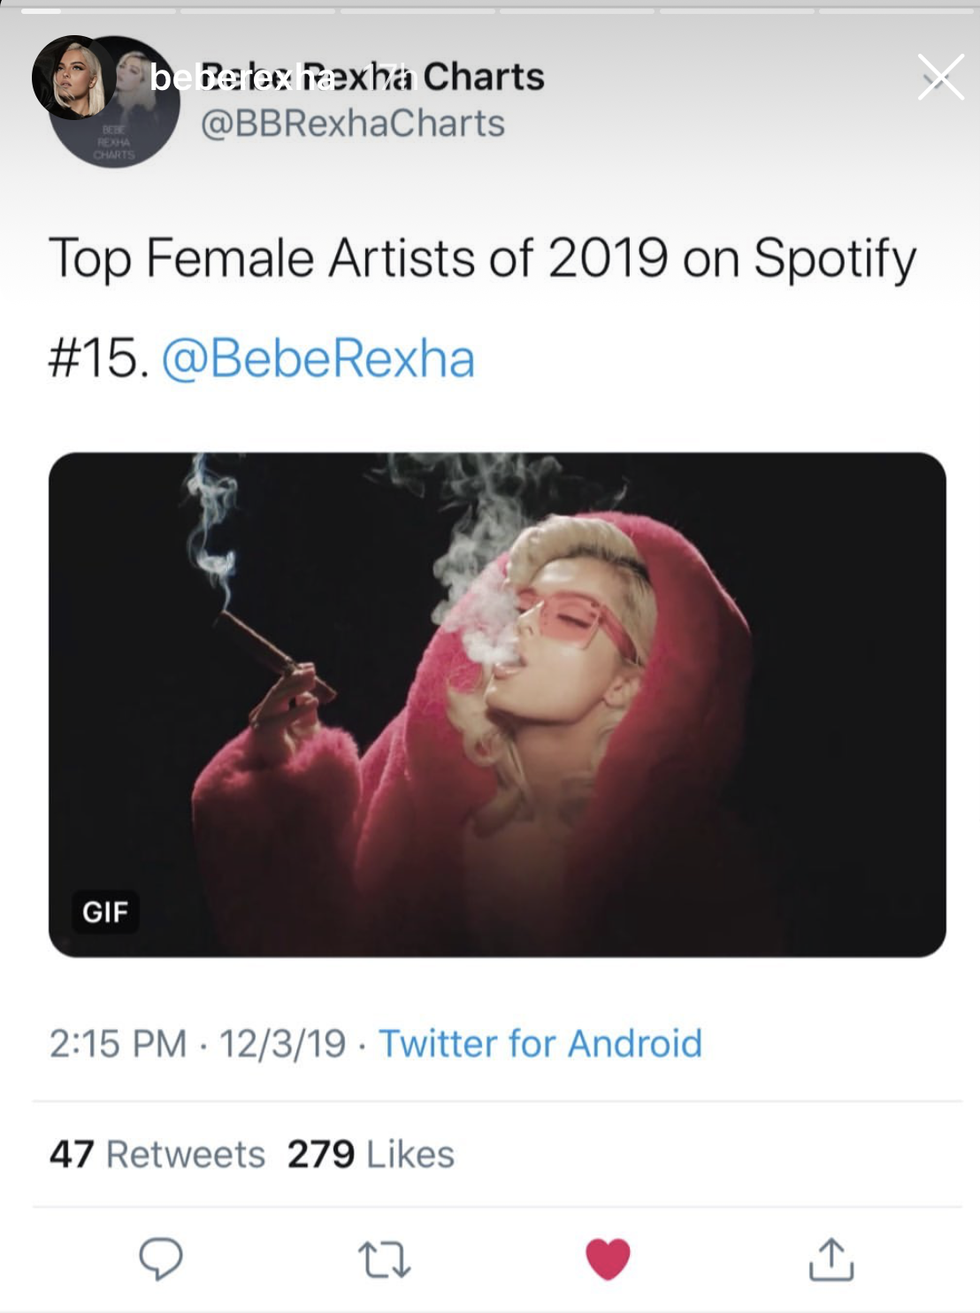
Task: View the 47 Retweets list
Action: click(157, 1154)
